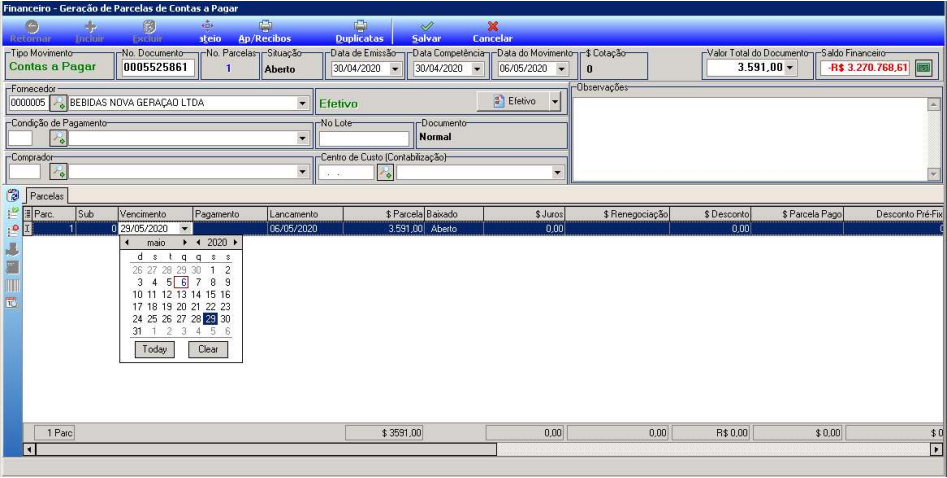This screenshot has height=478, width=947.
Task: Click the Vencimento column header
Action: click(x=155, y=214)
